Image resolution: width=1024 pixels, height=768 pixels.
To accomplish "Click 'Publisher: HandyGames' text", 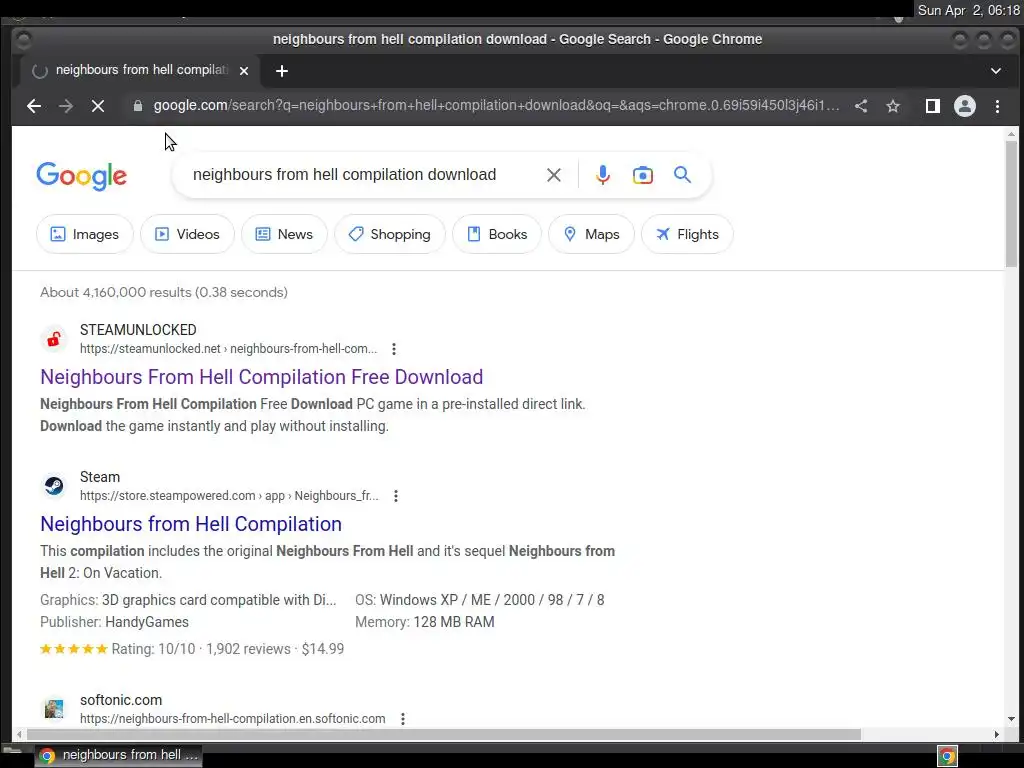I will coord(114,622).
